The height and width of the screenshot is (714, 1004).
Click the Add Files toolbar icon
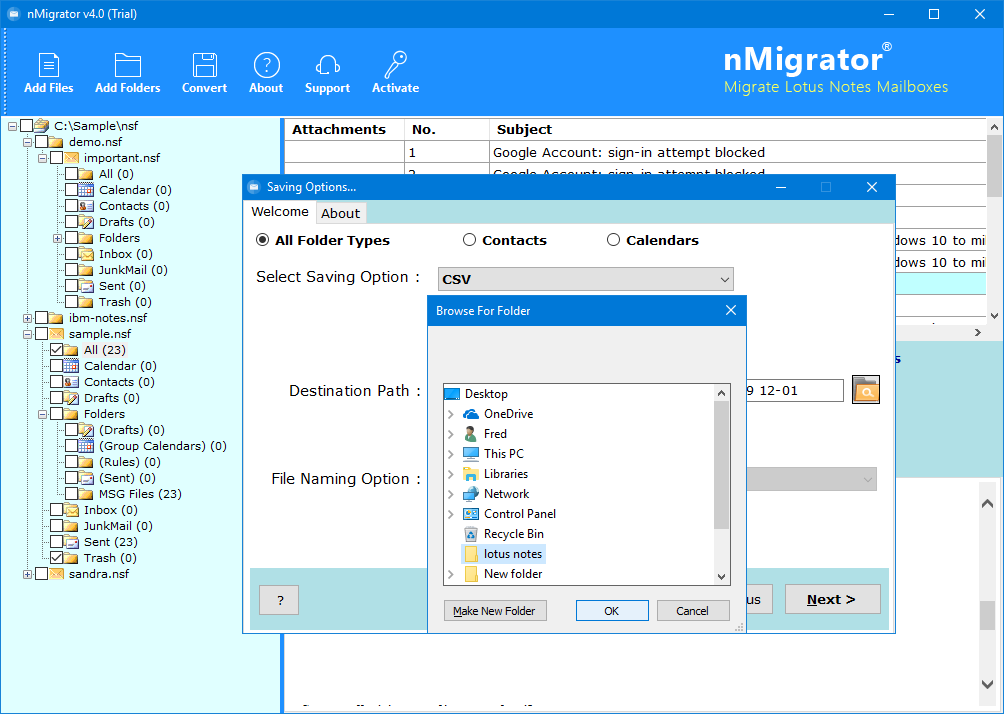(49, 65)
